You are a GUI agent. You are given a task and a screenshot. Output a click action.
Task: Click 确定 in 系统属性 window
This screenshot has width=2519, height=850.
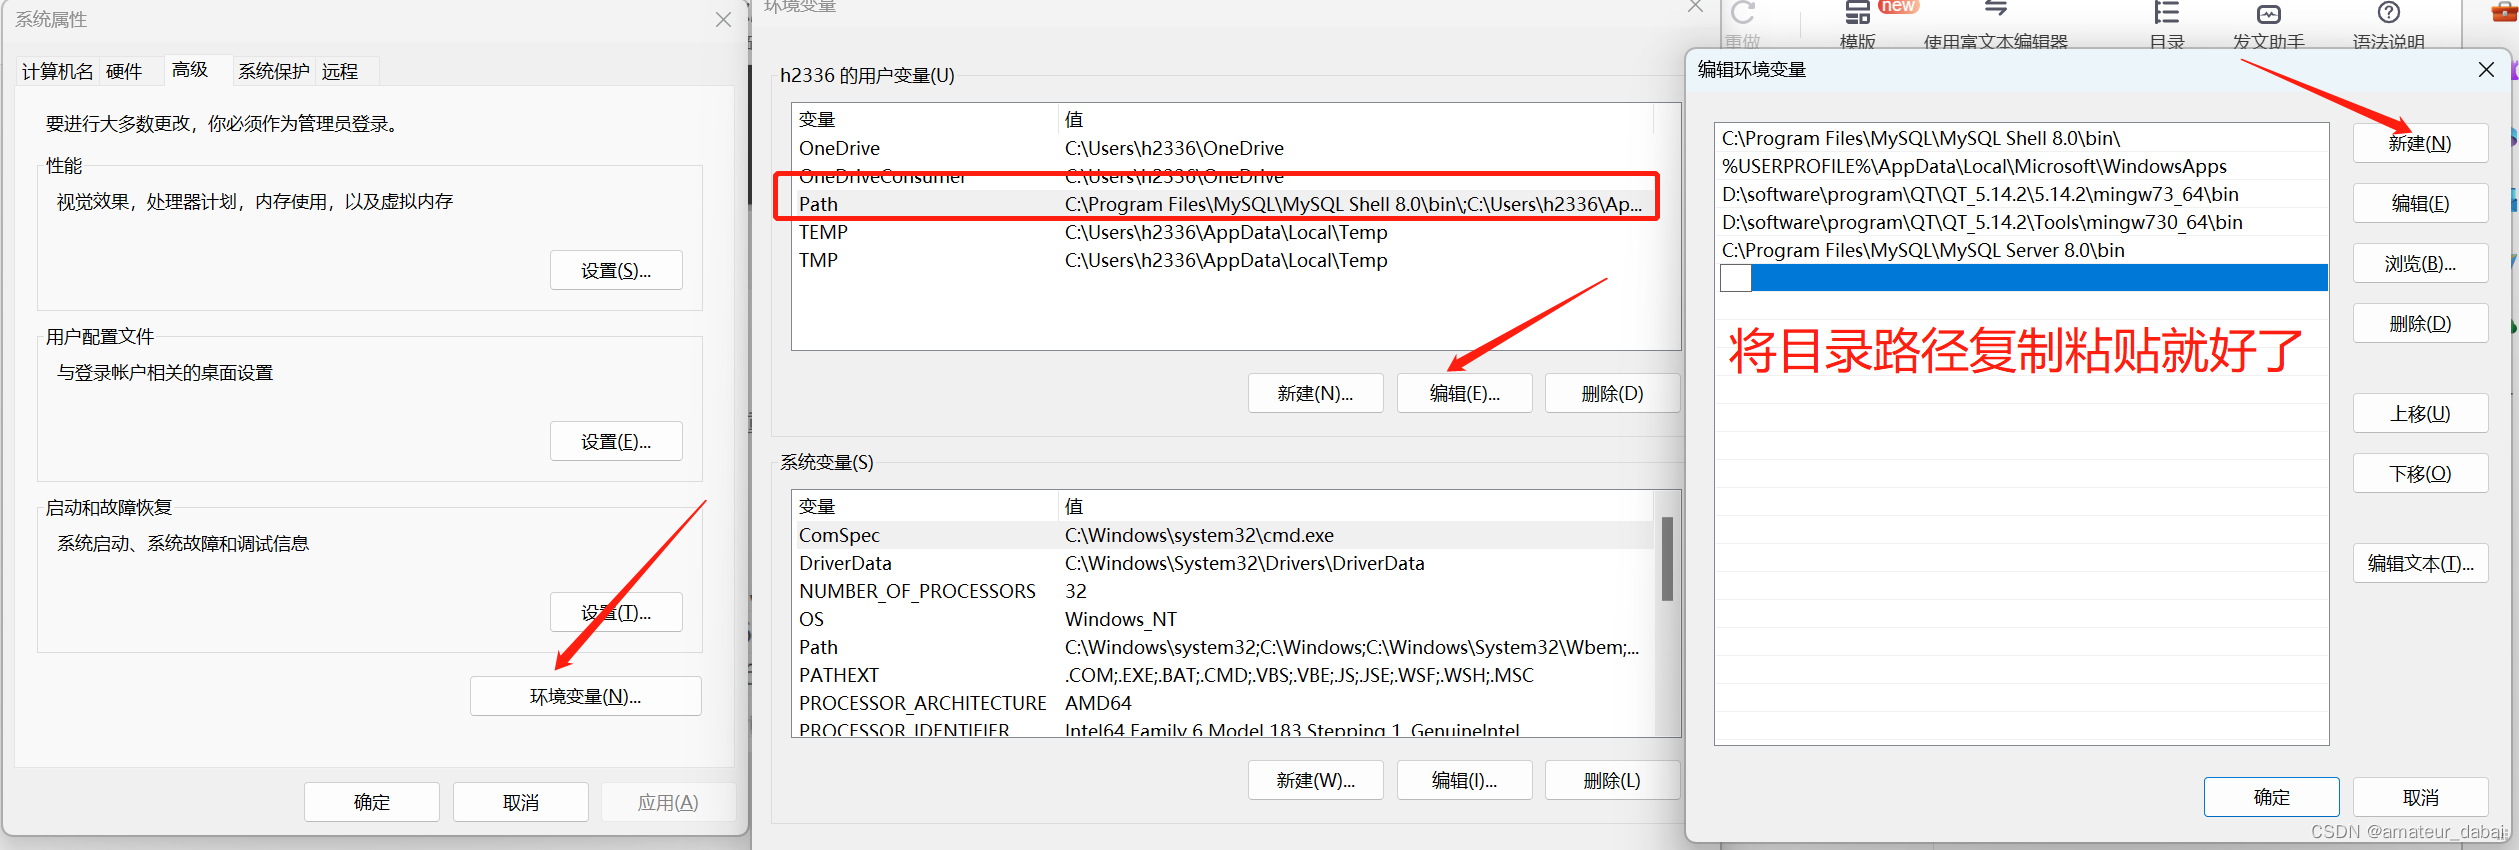pyautogui.click(x=372, y=803)
